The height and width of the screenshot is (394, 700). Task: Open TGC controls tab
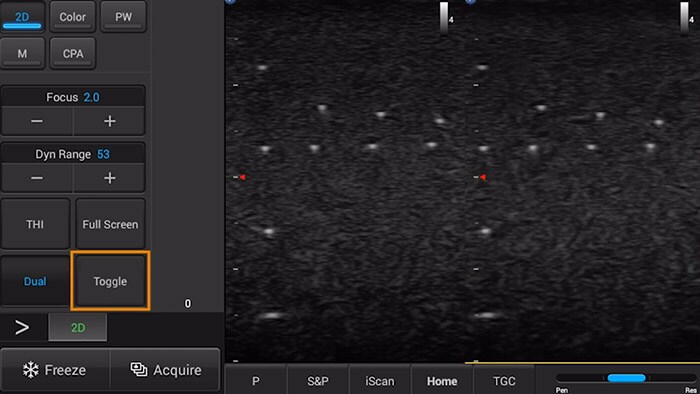(504, 381)
